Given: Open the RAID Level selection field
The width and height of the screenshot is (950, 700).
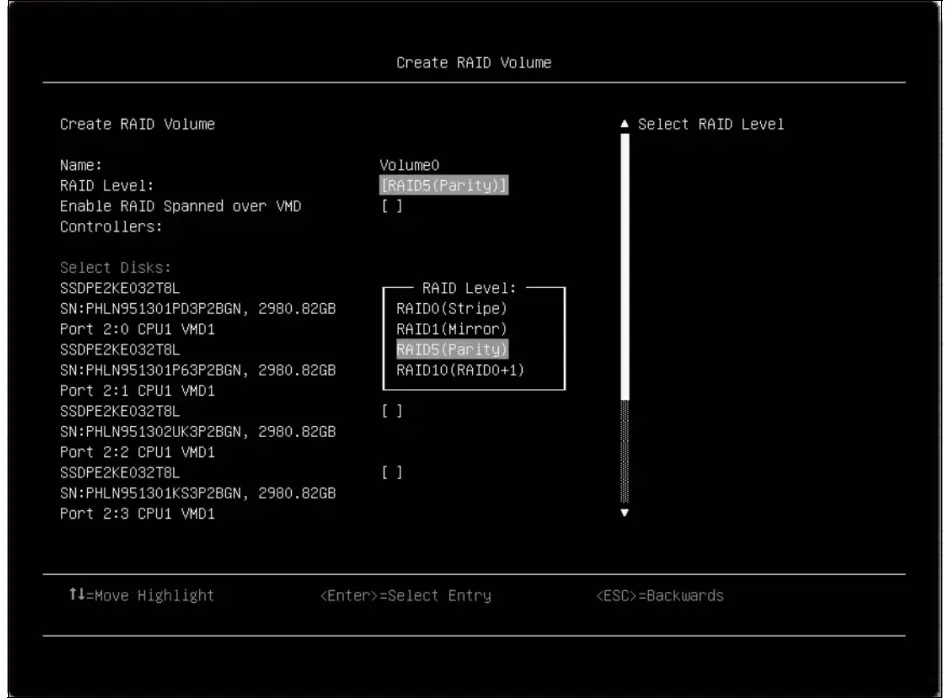Looking at the screenshot, I should tap(443, 185).
